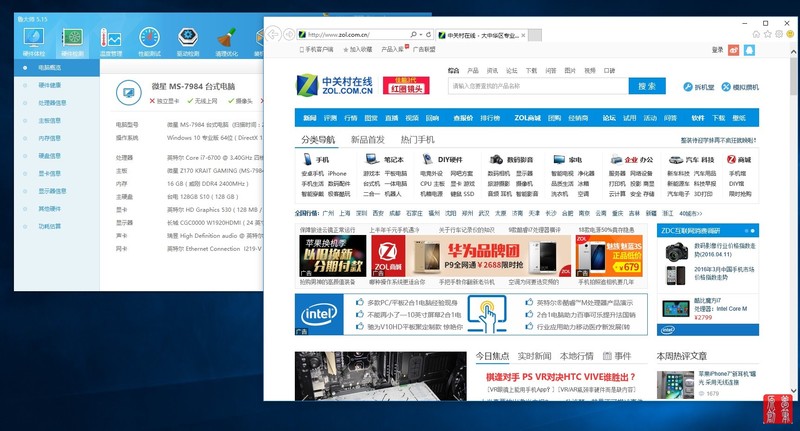Screen dimensions: 800x431
Task: Select the 产品 search category tab
Action: (473, 70)
